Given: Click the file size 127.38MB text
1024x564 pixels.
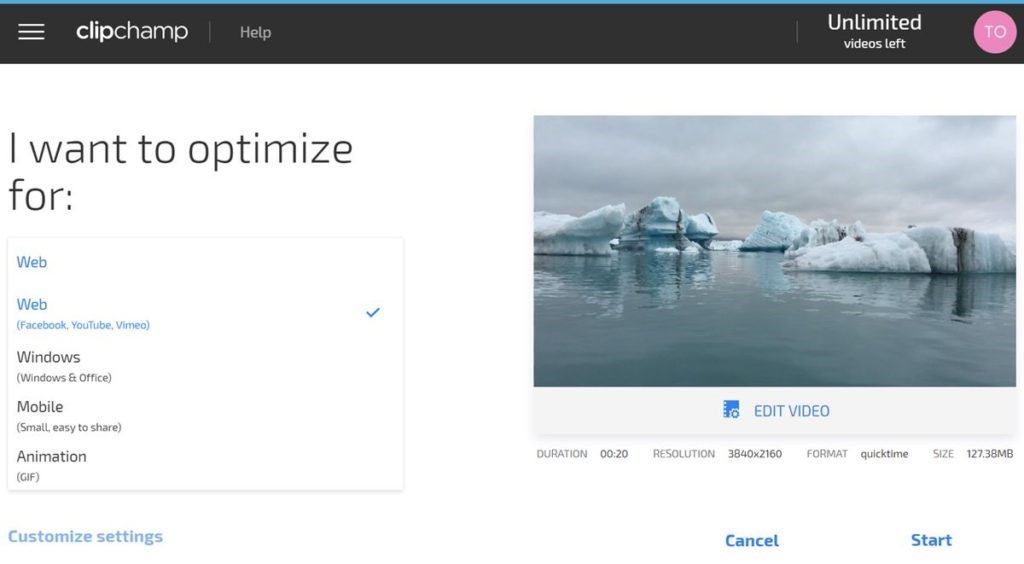Looking at the screenshot, I should coord(989,454).
